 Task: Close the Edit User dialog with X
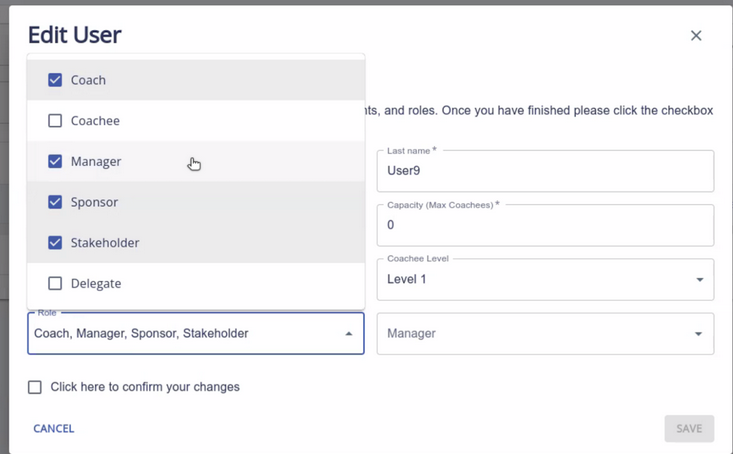(696, 36)
